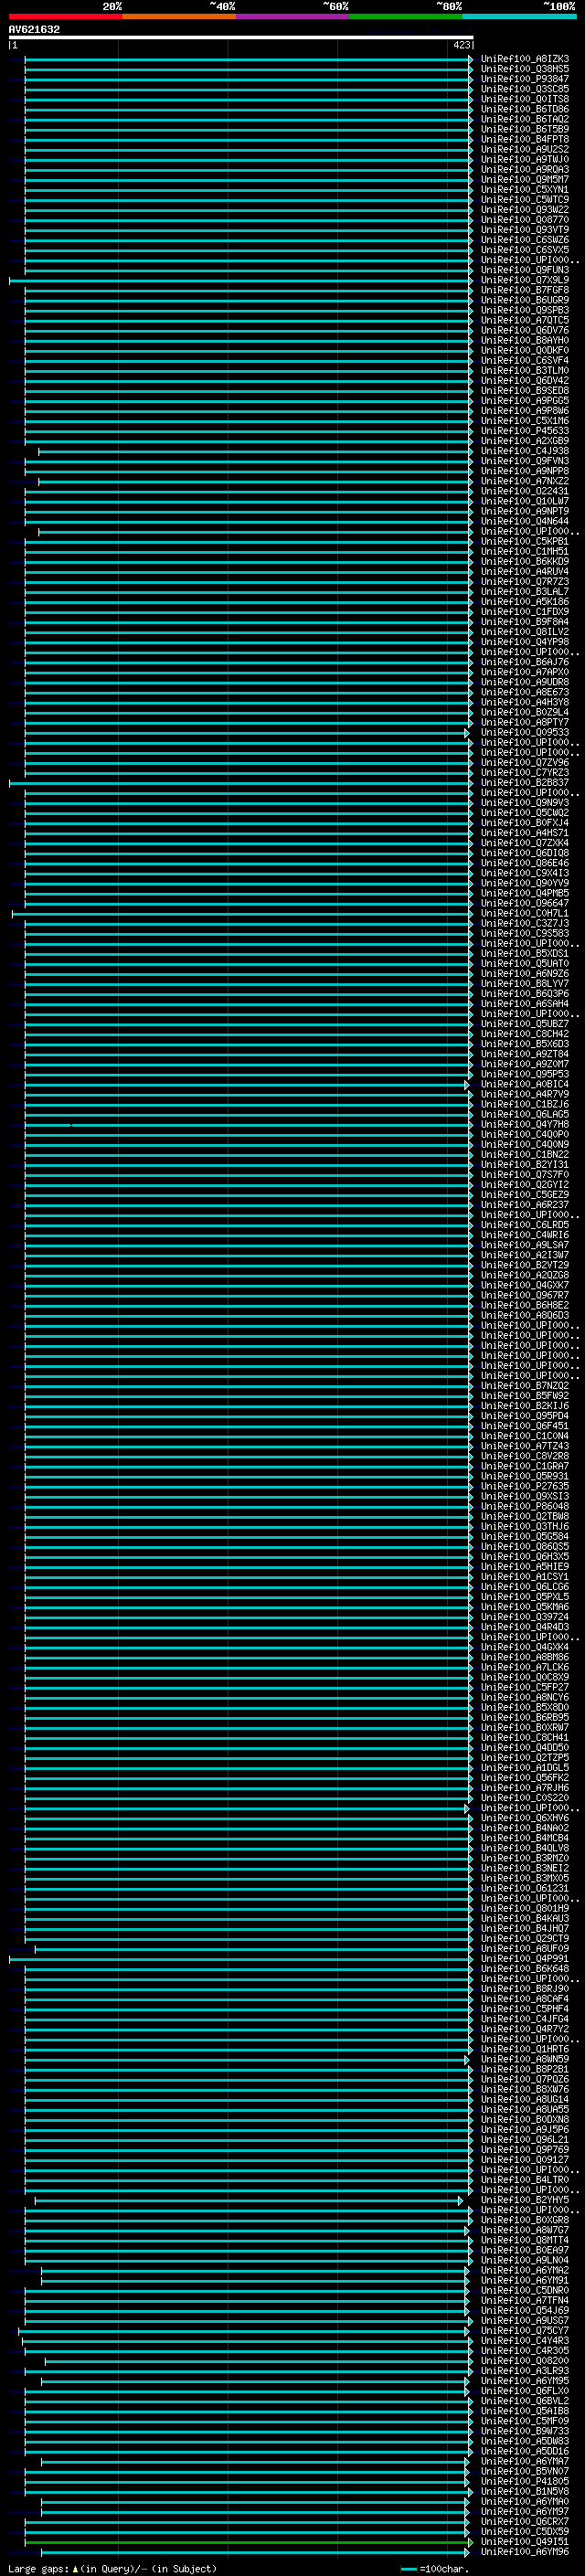This screenshot has height=2576, width=585.
Task: Select the UniRef100_B0XRW7 label
Action: 525,1727
